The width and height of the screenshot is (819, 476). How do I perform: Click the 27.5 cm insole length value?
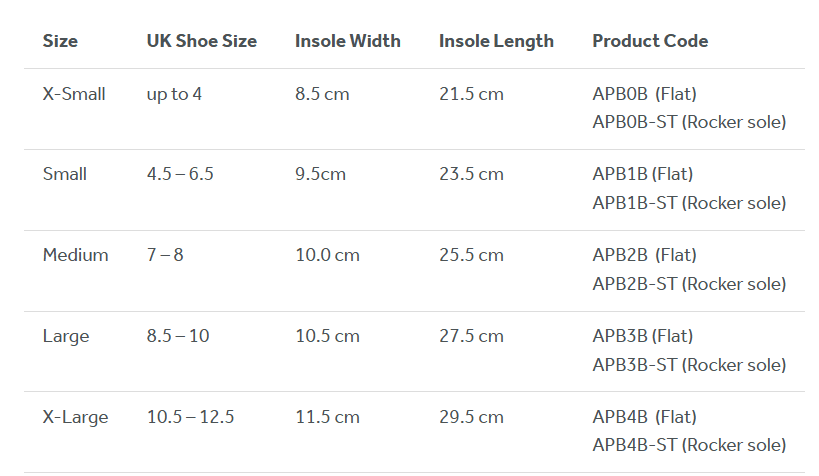471,336
